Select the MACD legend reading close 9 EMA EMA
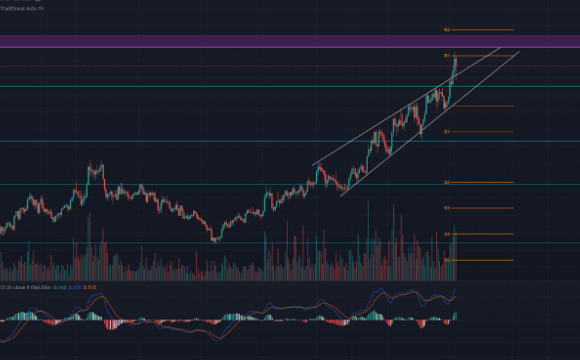 point(25,287)
